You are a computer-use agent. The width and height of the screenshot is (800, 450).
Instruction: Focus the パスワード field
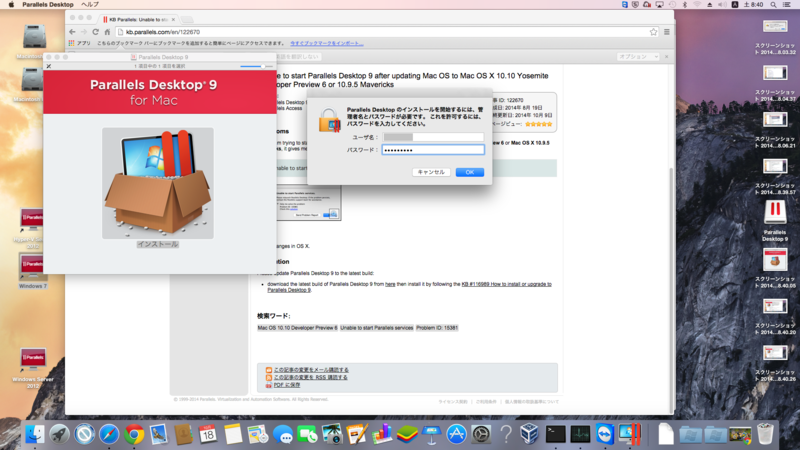tap(433, 150)
